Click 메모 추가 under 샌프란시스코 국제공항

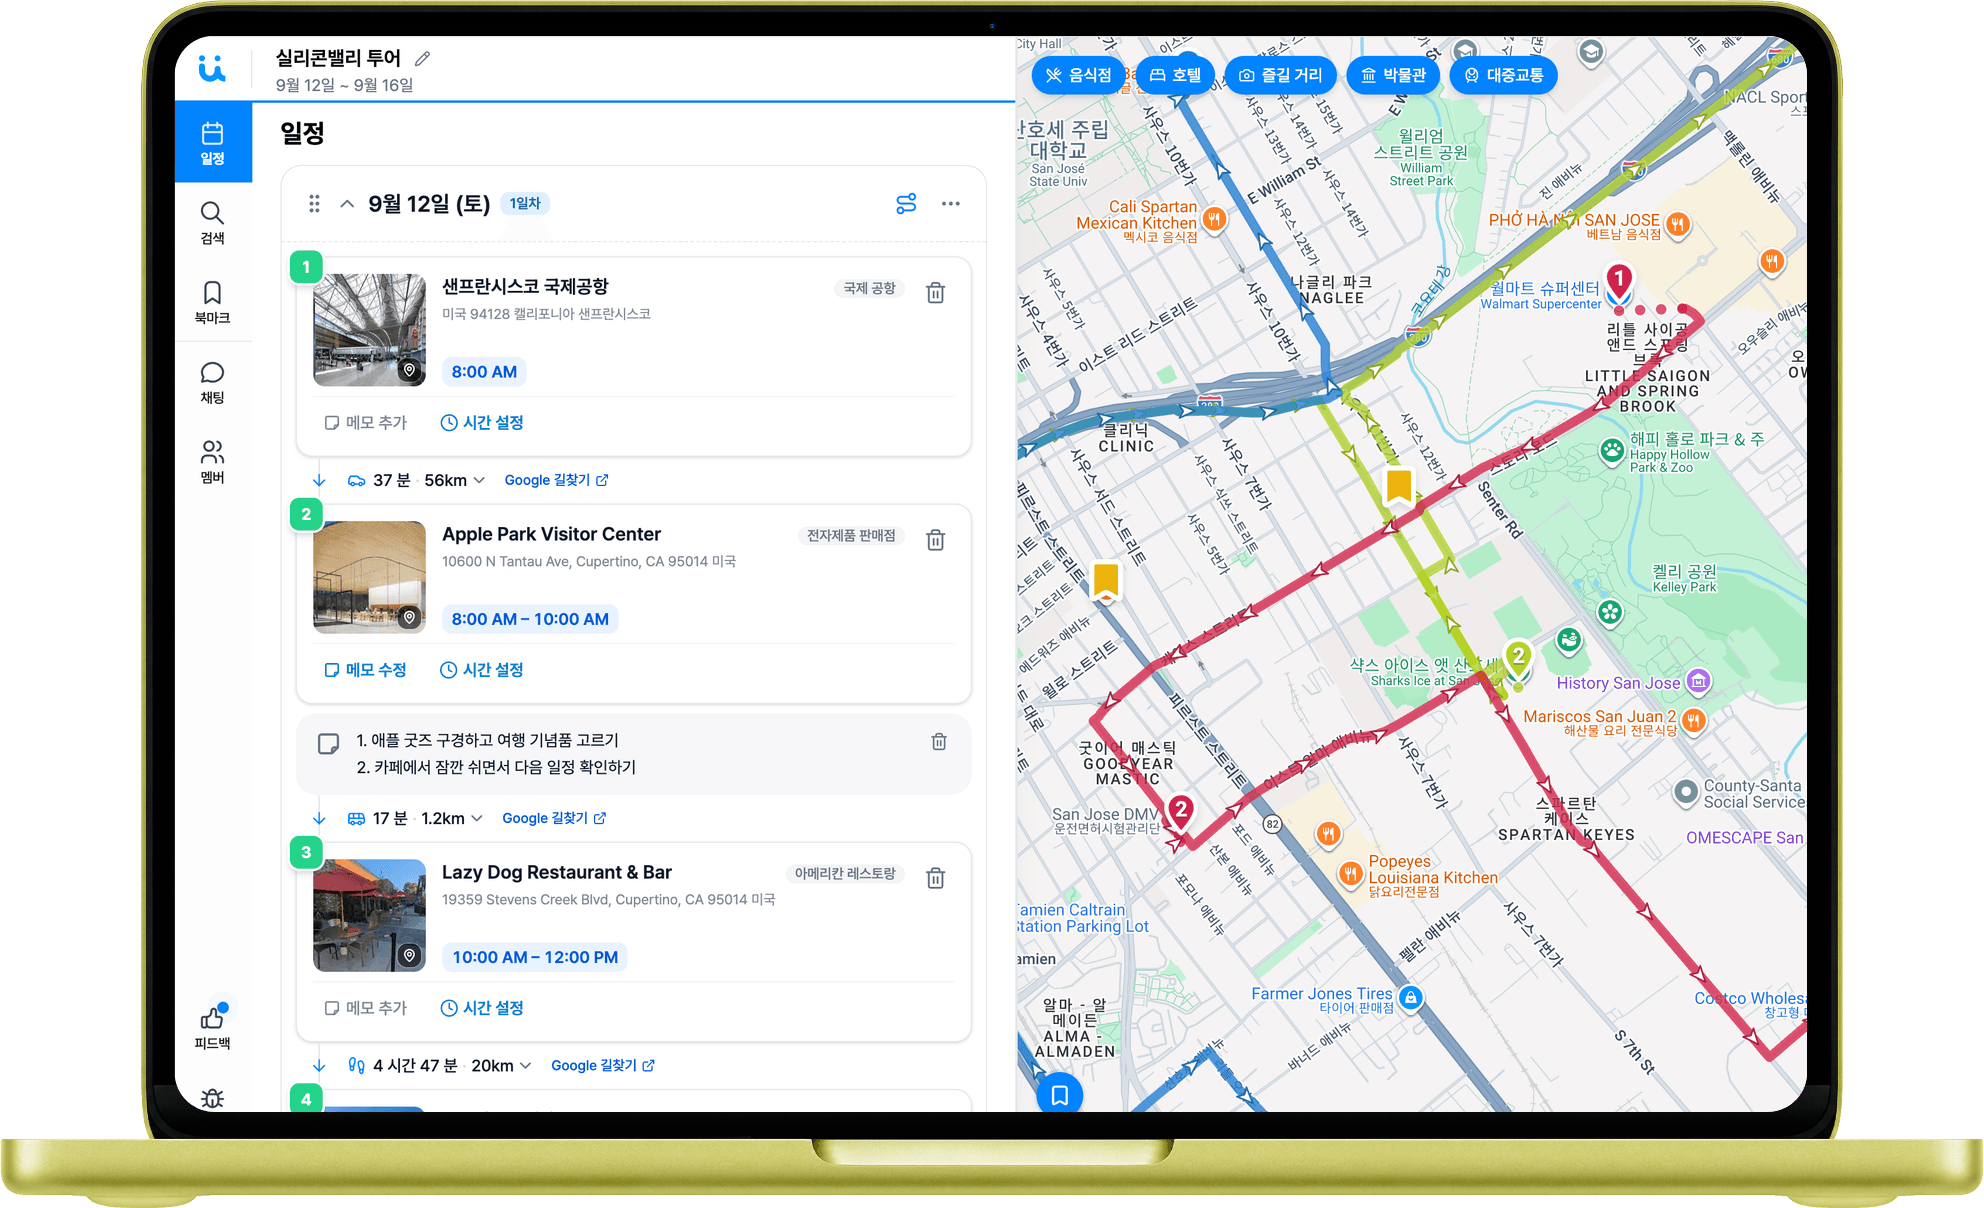point(366,422)
